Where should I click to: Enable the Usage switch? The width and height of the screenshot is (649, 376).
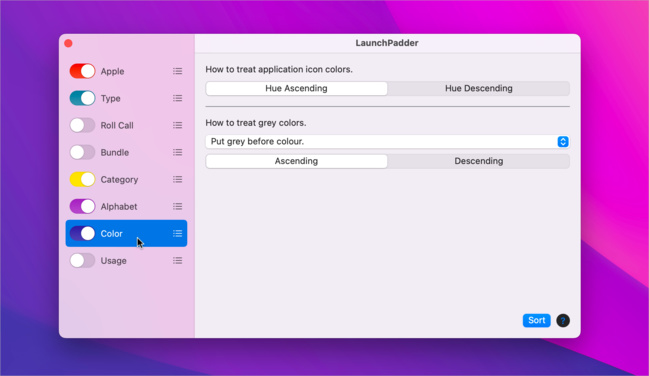[x=82, y=260]
